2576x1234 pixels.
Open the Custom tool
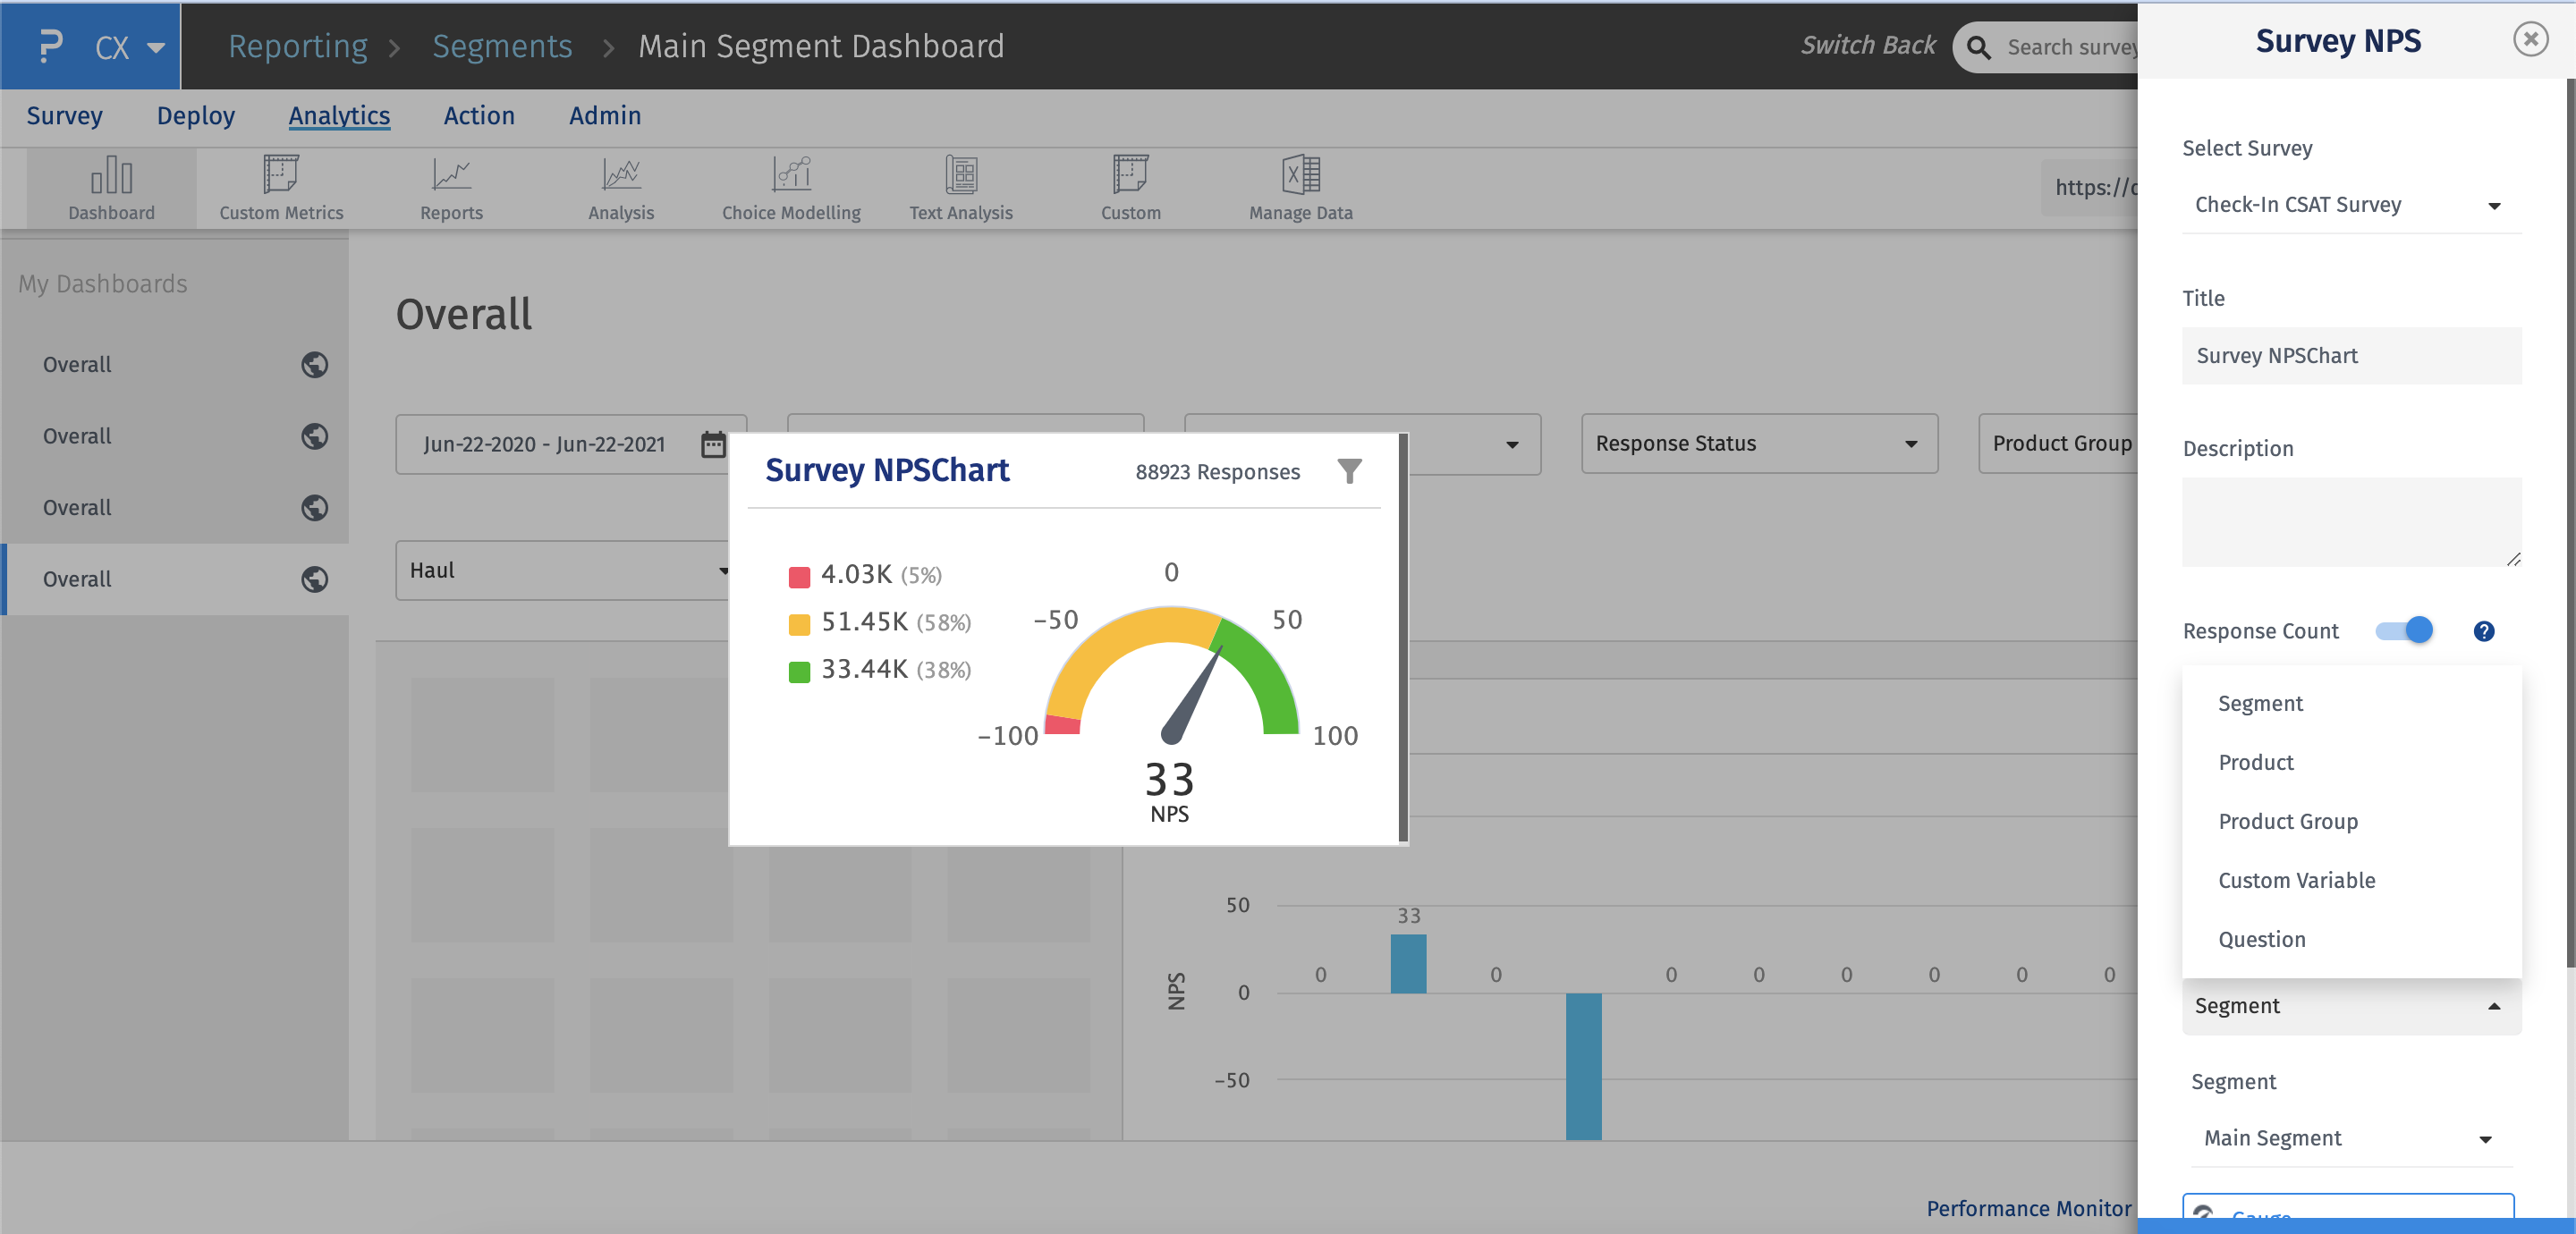coord(1131,188)
